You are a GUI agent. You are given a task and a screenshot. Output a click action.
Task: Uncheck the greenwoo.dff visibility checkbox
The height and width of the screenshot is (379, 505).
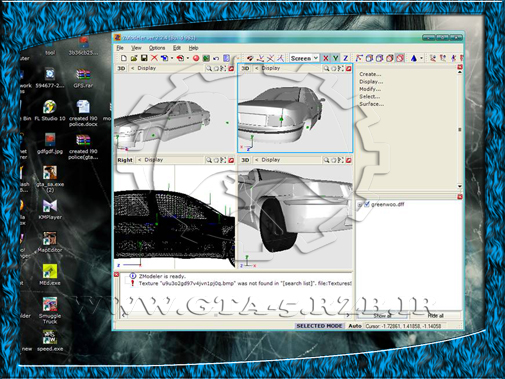pos(367,204)
